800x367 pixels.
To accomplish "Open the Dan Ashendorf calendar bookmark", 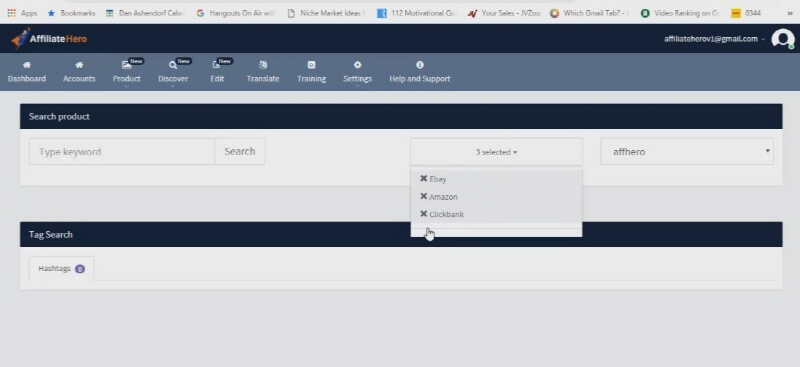I will pos(145,13).
